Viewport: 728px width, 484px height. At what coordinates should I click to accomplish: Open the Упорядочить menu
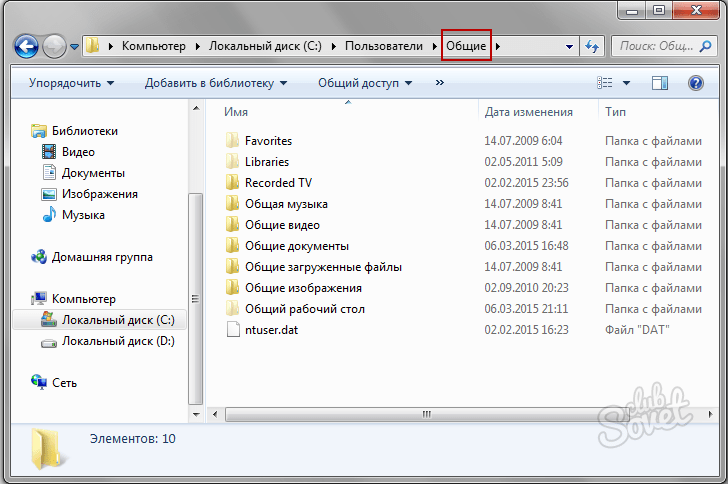[x=71, y=83]
